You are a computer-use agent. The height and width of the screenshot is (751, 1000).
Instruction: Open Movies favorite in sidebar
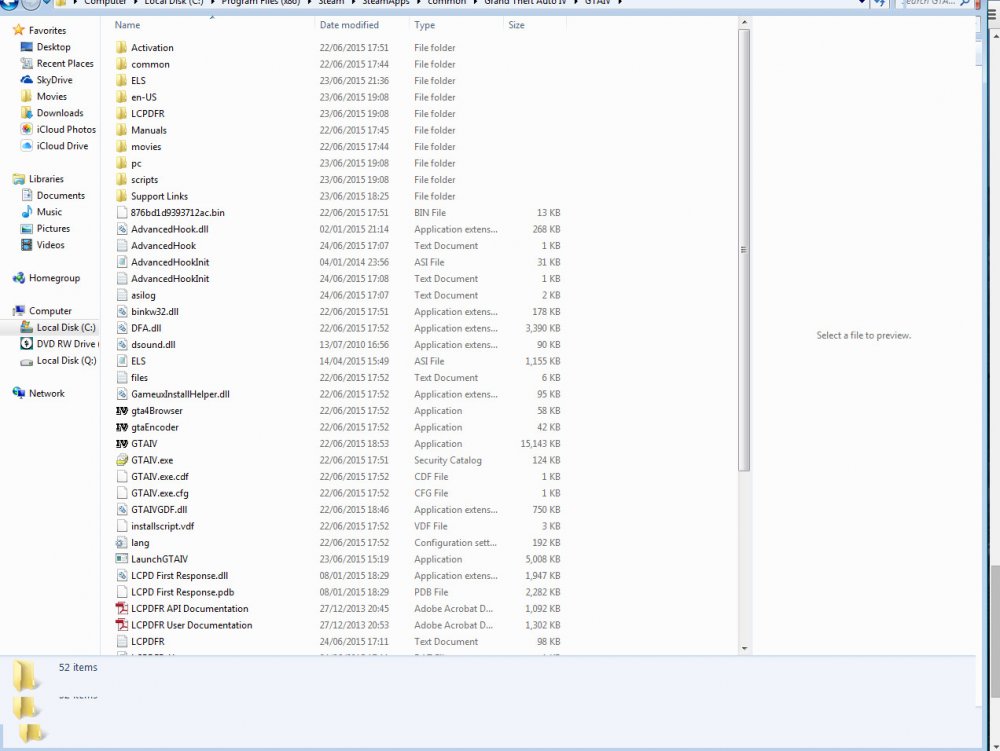52,96
